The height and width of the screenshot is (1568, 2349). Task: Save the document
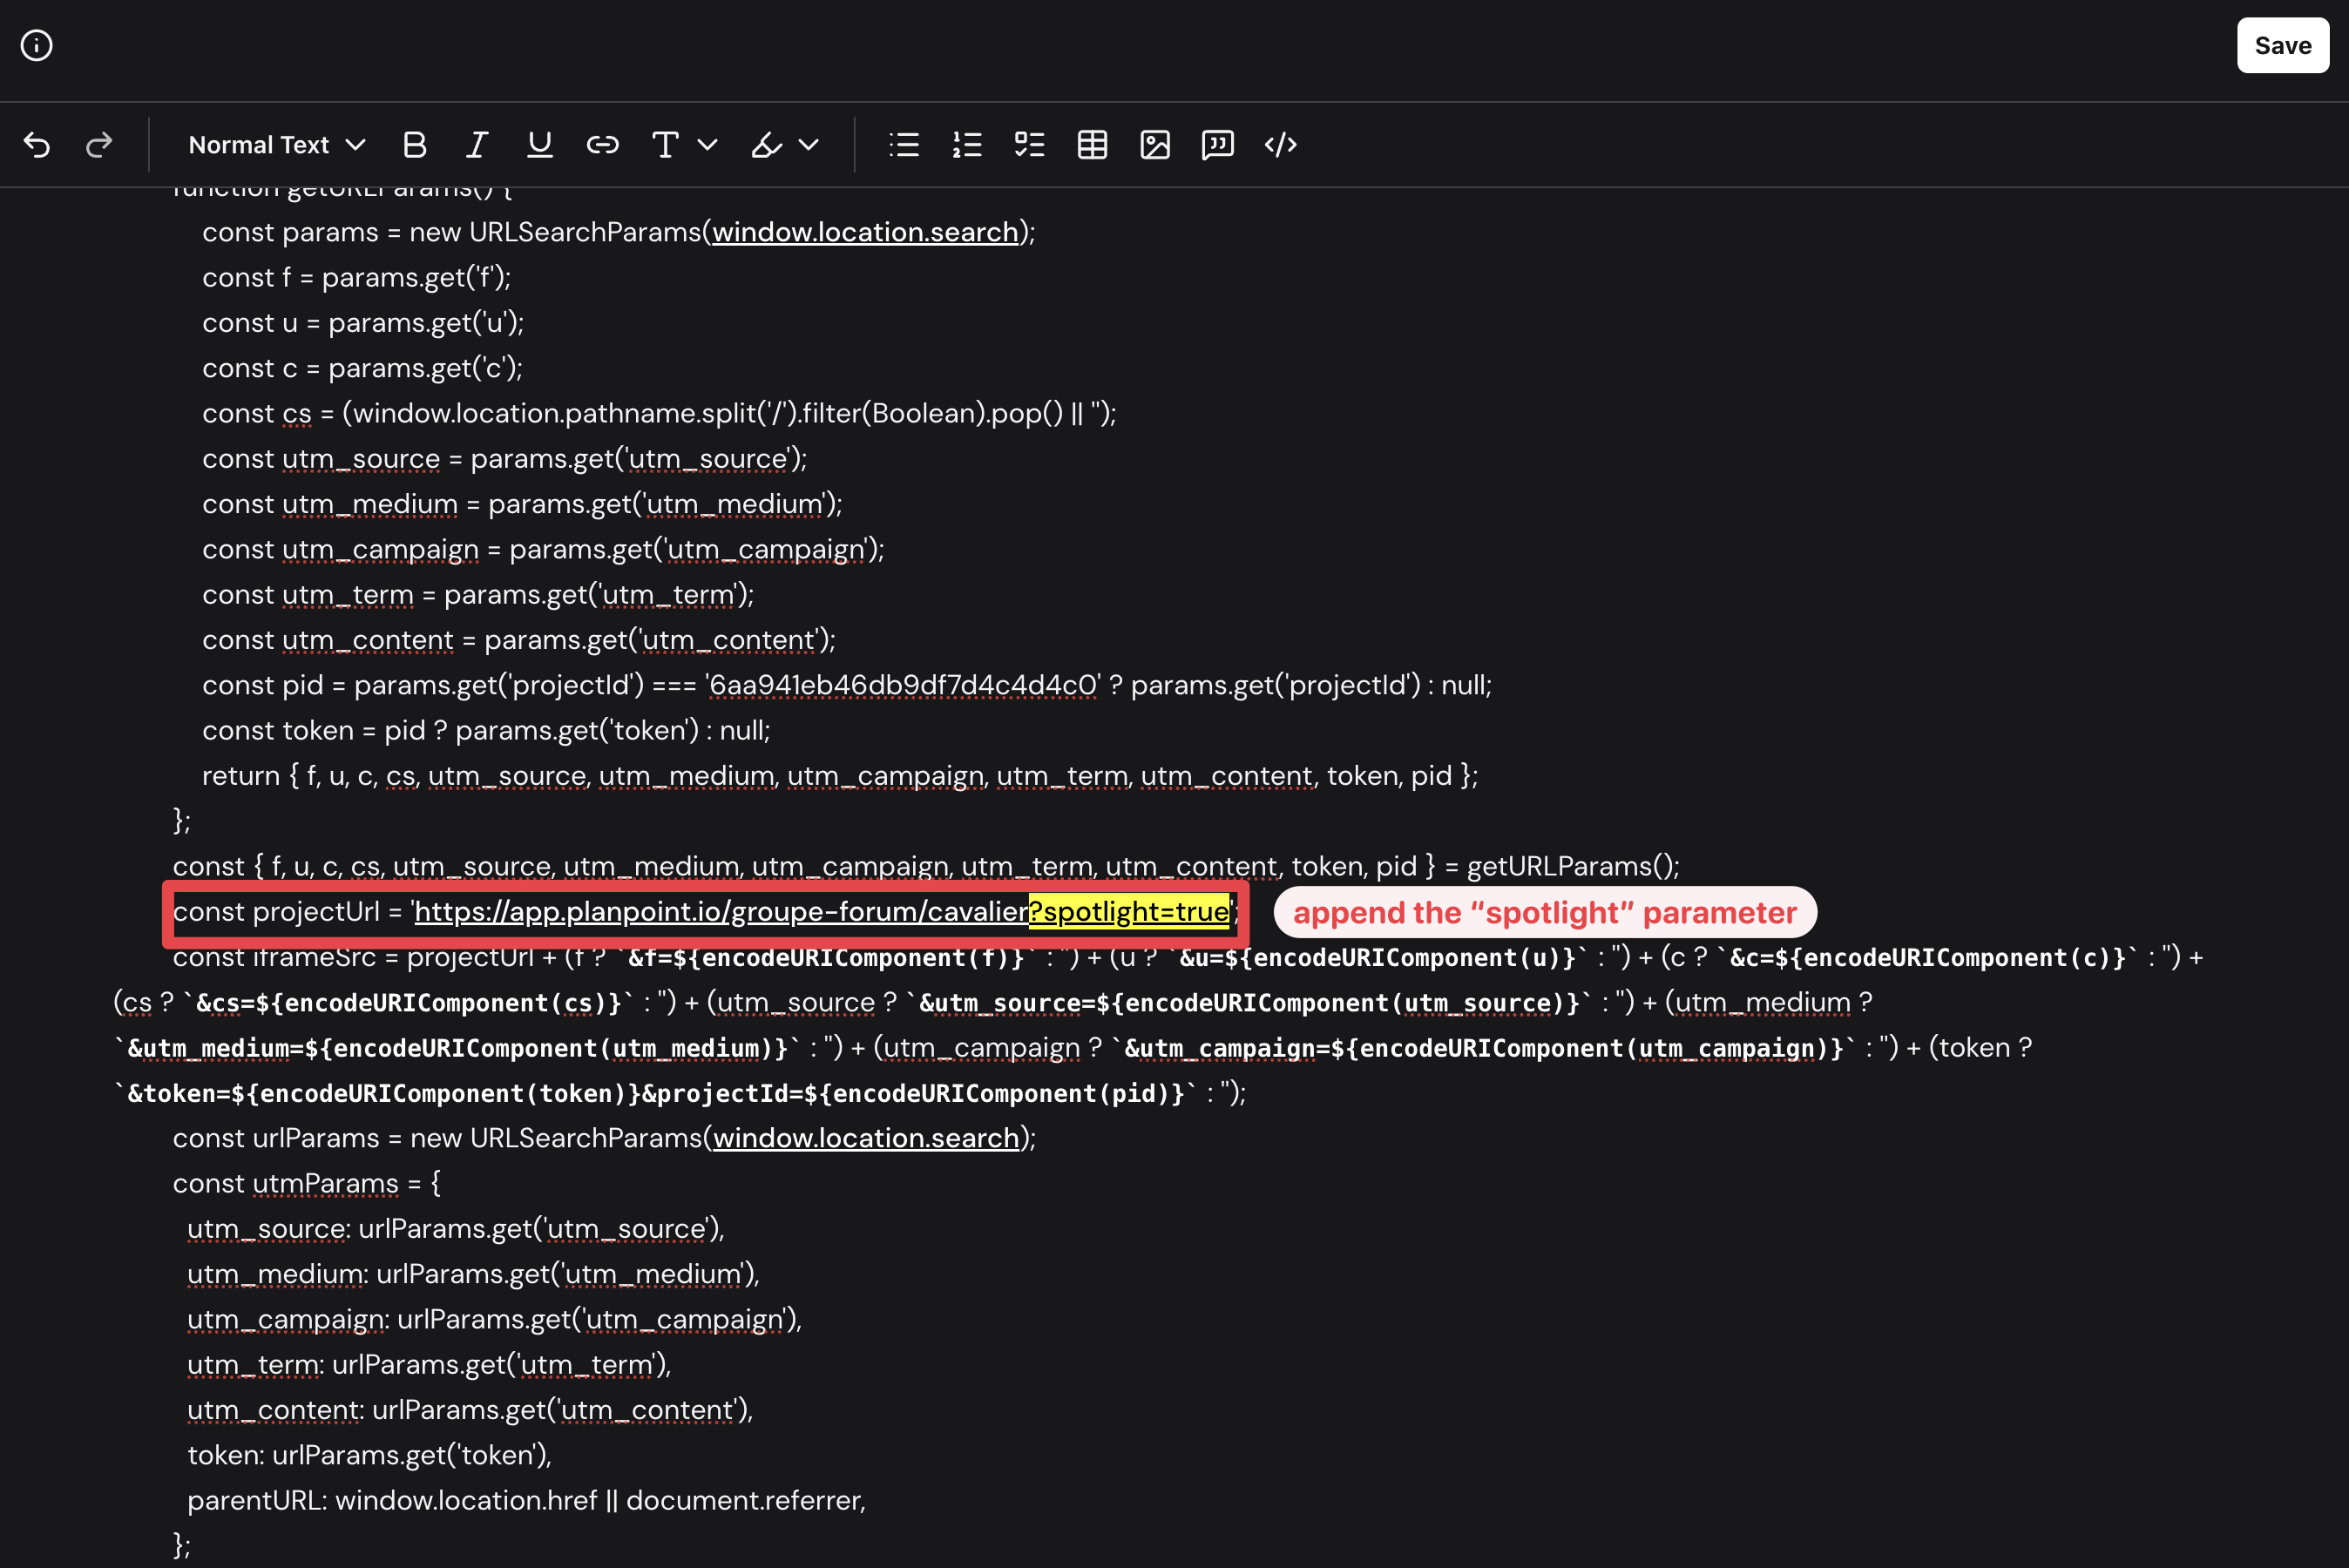coord(2282,46)
